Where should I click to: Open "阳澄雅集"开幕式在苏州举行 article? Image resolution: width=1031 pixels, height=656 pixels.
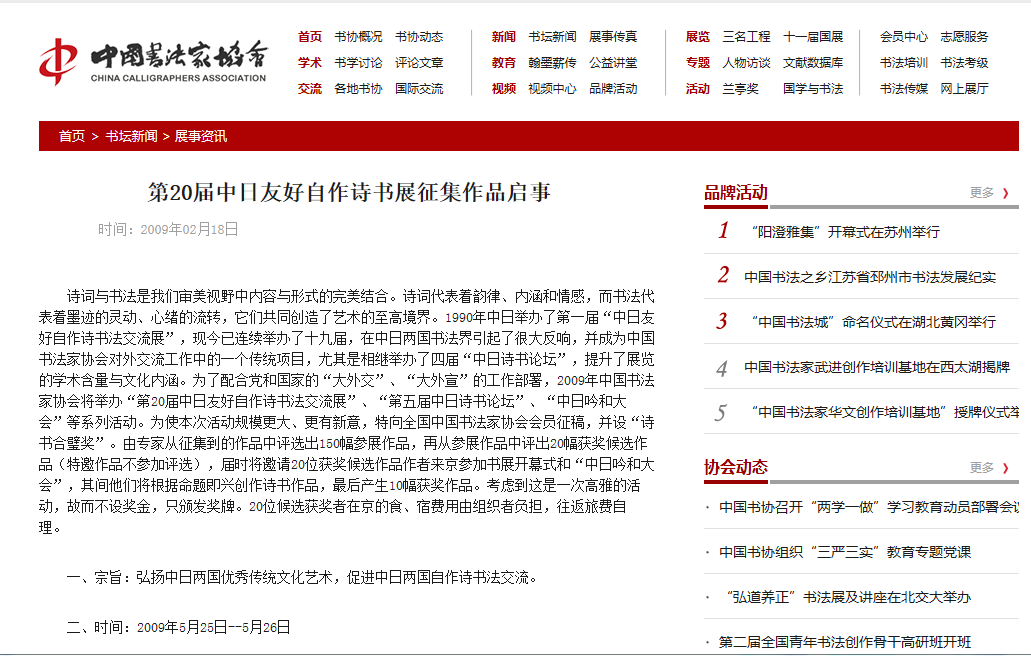[845, 232]
